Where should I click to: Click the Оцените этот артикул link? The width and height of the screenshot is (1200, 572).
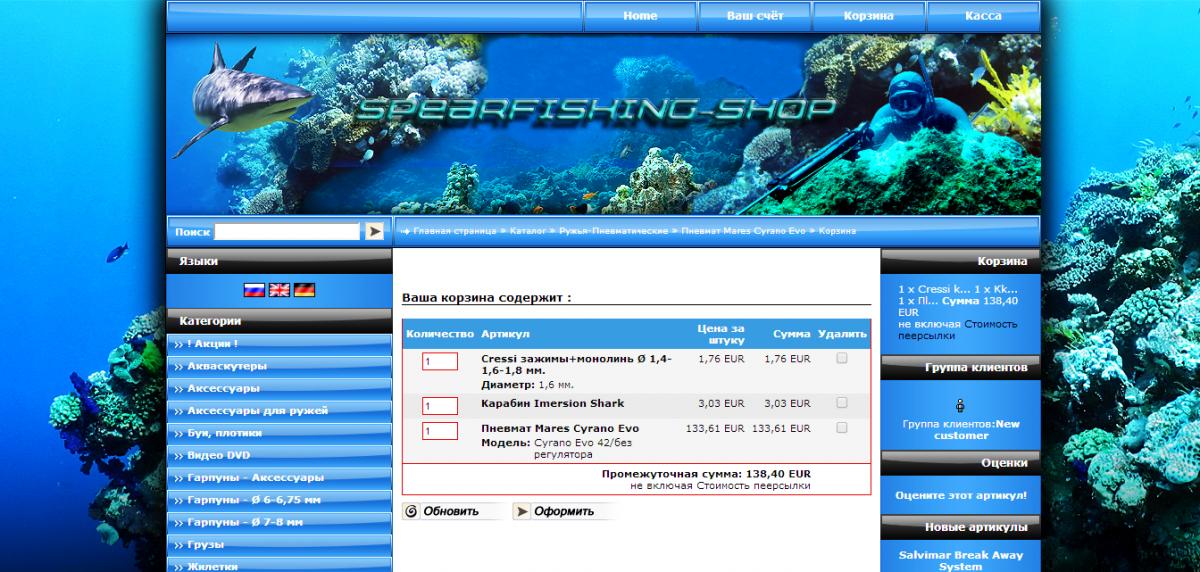pos(960,495)
